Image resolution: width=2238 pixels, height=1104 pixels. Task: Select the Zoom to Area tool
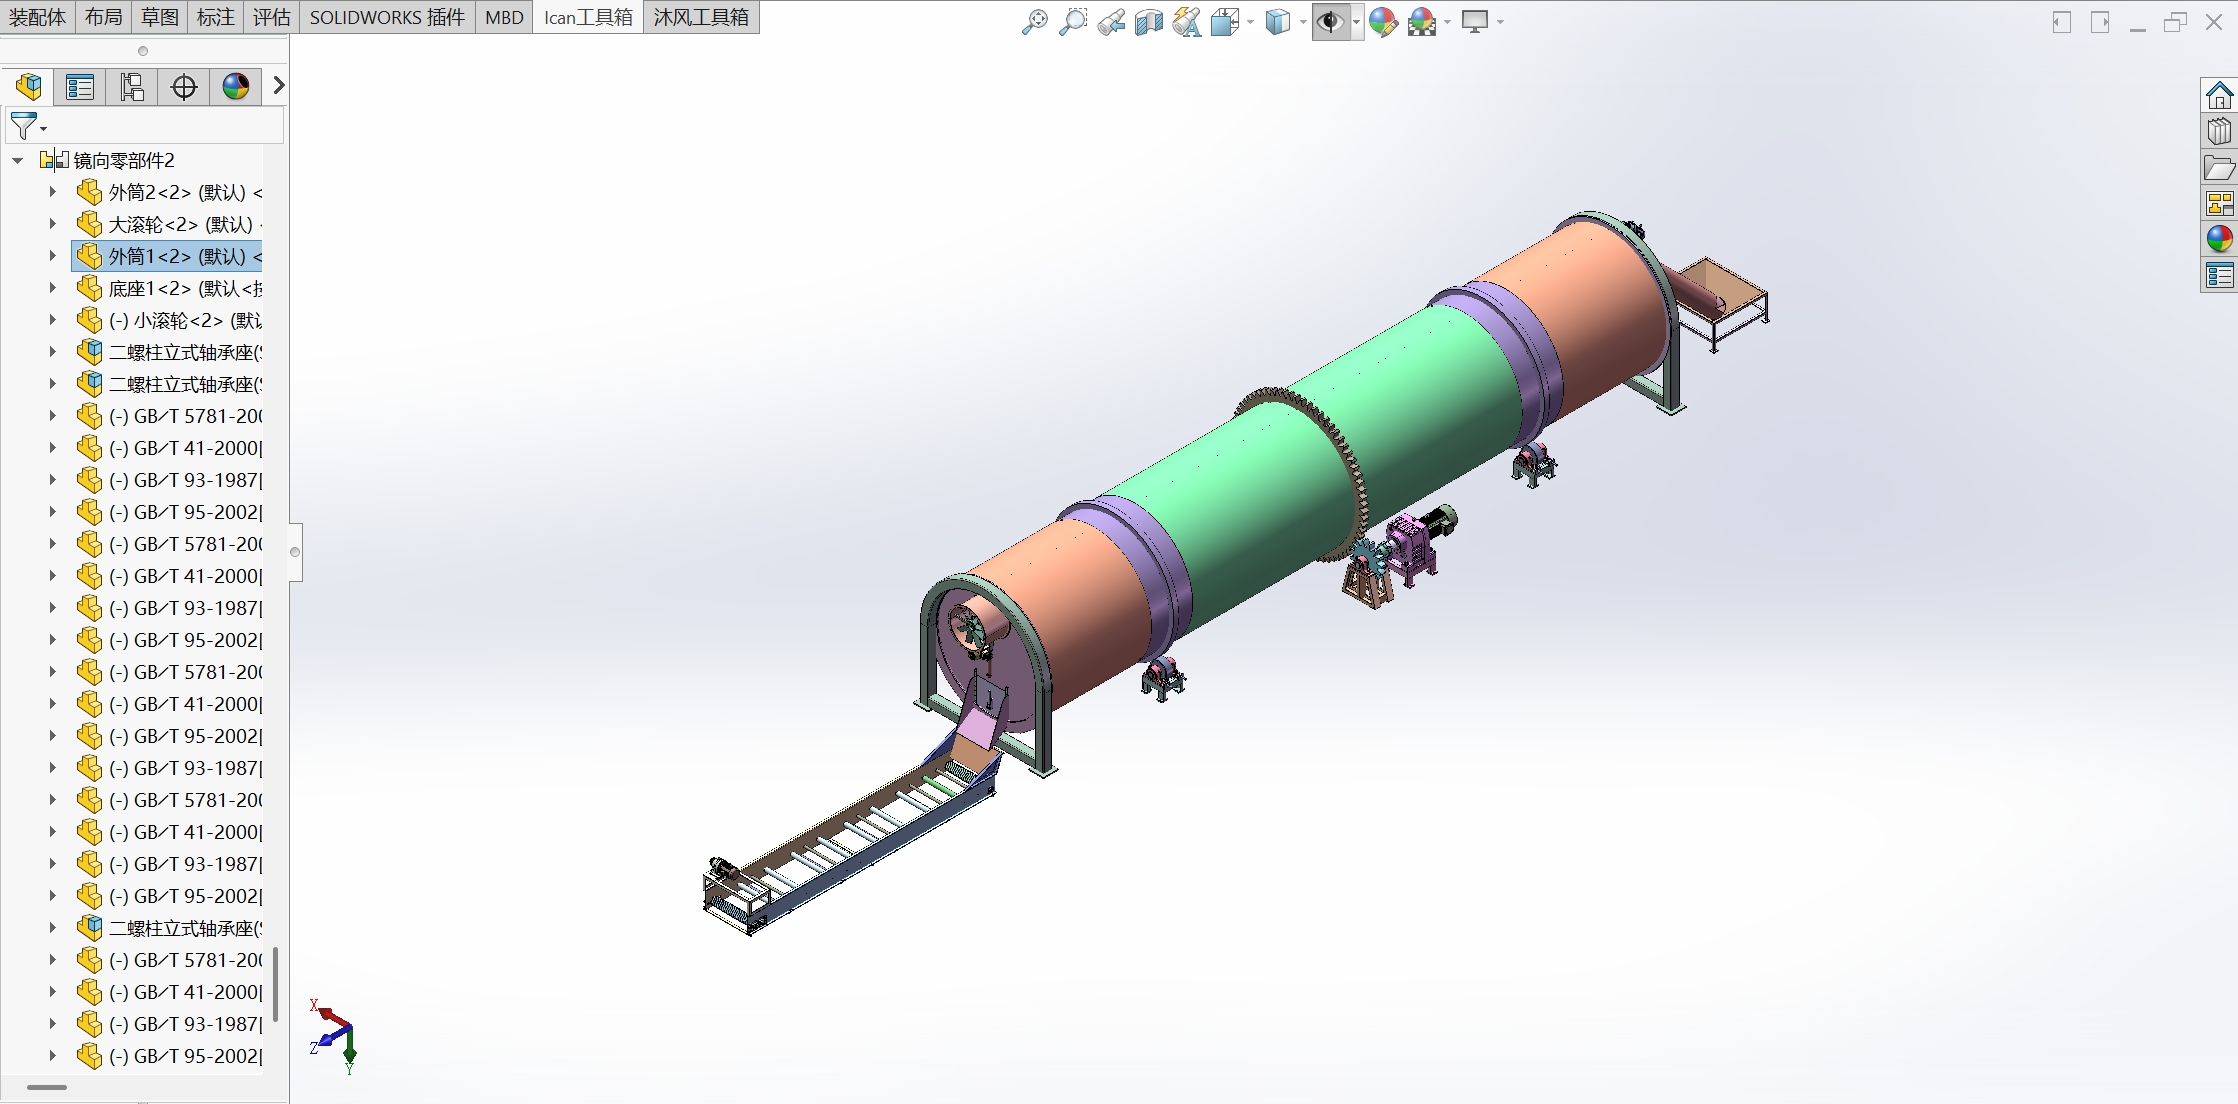(x=1072, y=21)
